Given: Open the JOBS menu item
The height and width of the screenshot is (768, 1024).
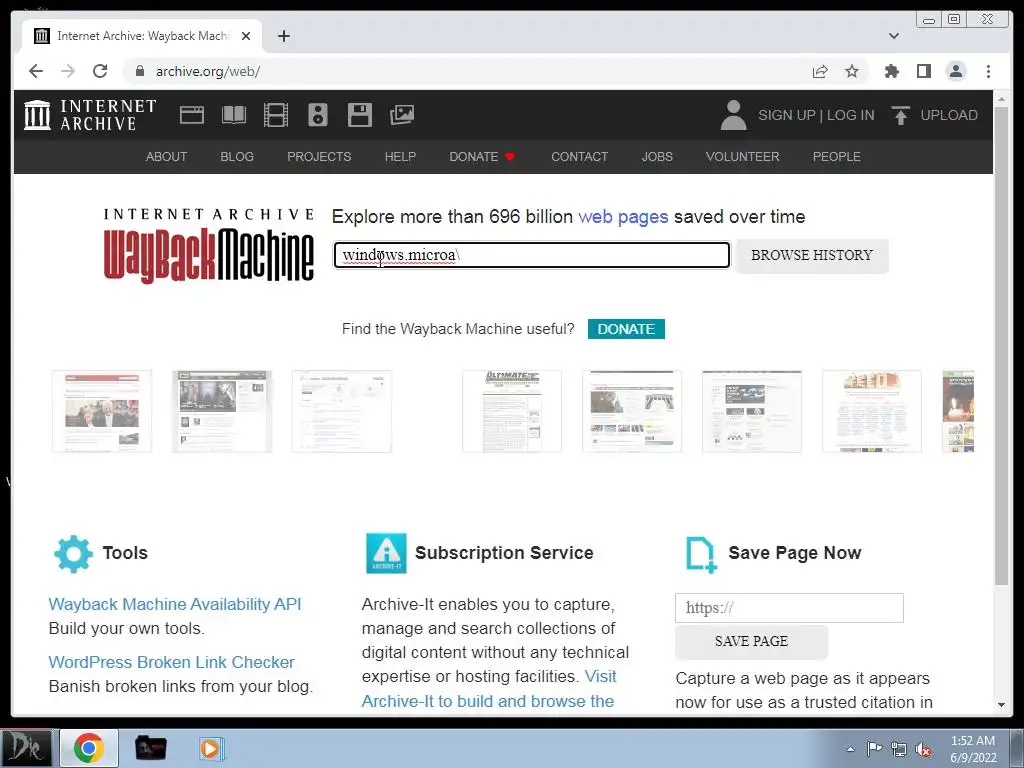Looking at the screenshot, I should pyautogui.click(x=657, y=157).
